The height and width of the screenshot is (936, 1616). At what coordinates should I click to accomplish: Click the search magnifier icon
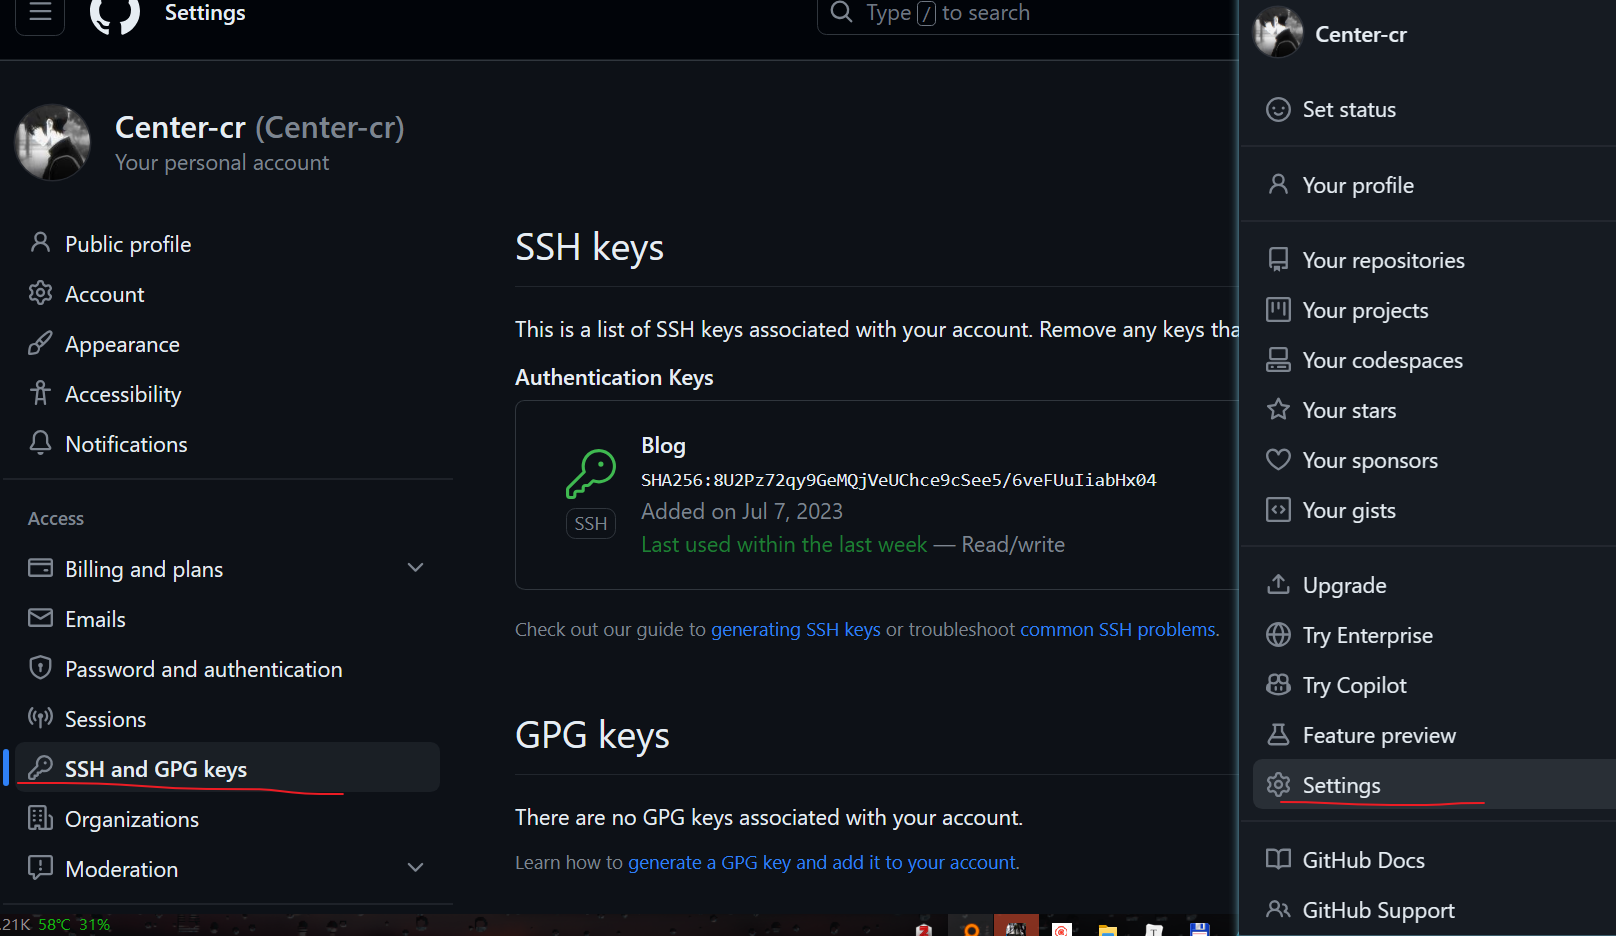tap(842, 12)
